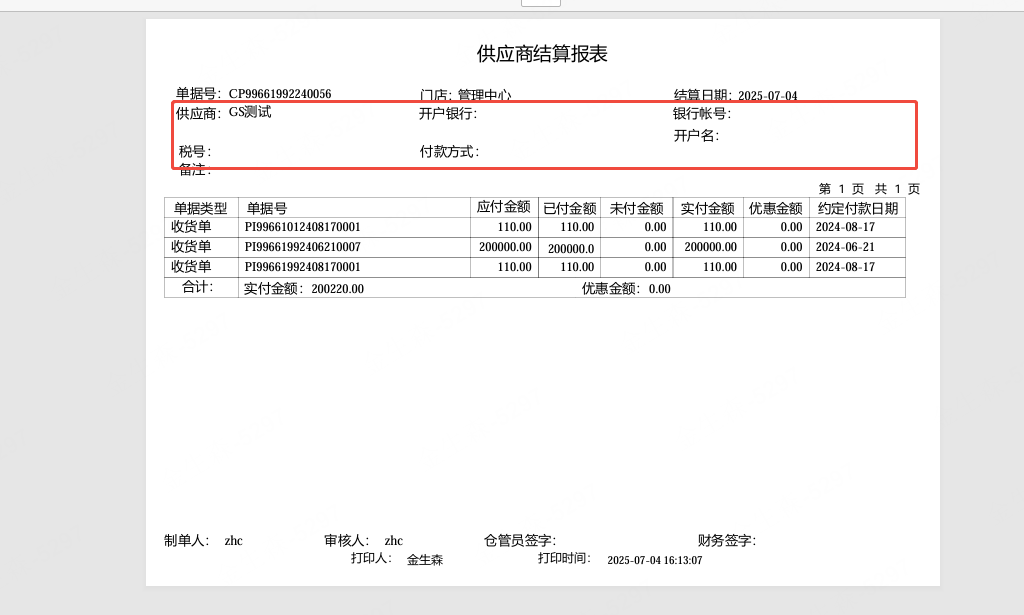
Task: Click 收货单 in row PI99661992408170001
Action: (191, 266)
